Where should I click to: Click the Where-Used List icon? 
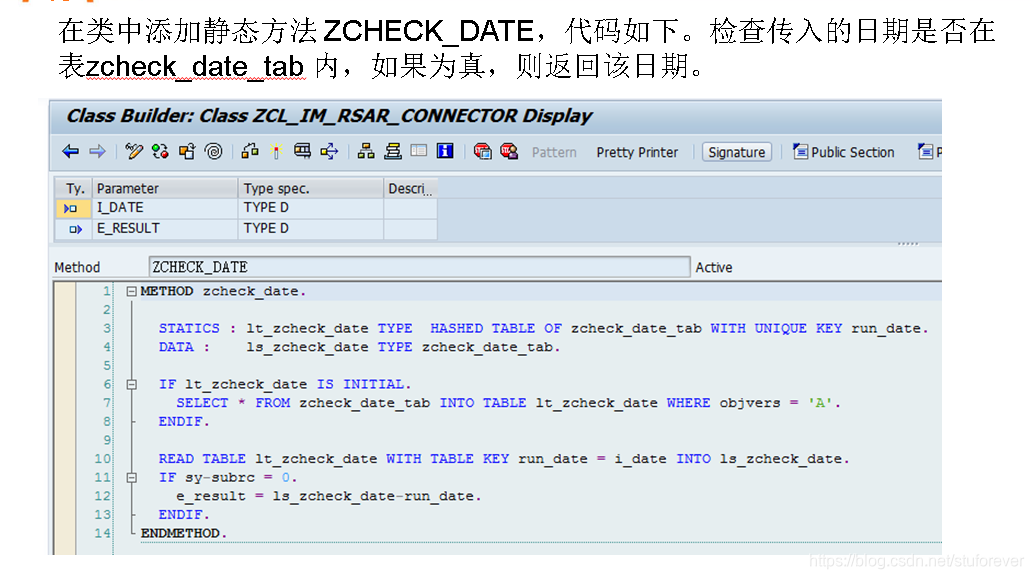pyautogui.click(x=250, y=152)
